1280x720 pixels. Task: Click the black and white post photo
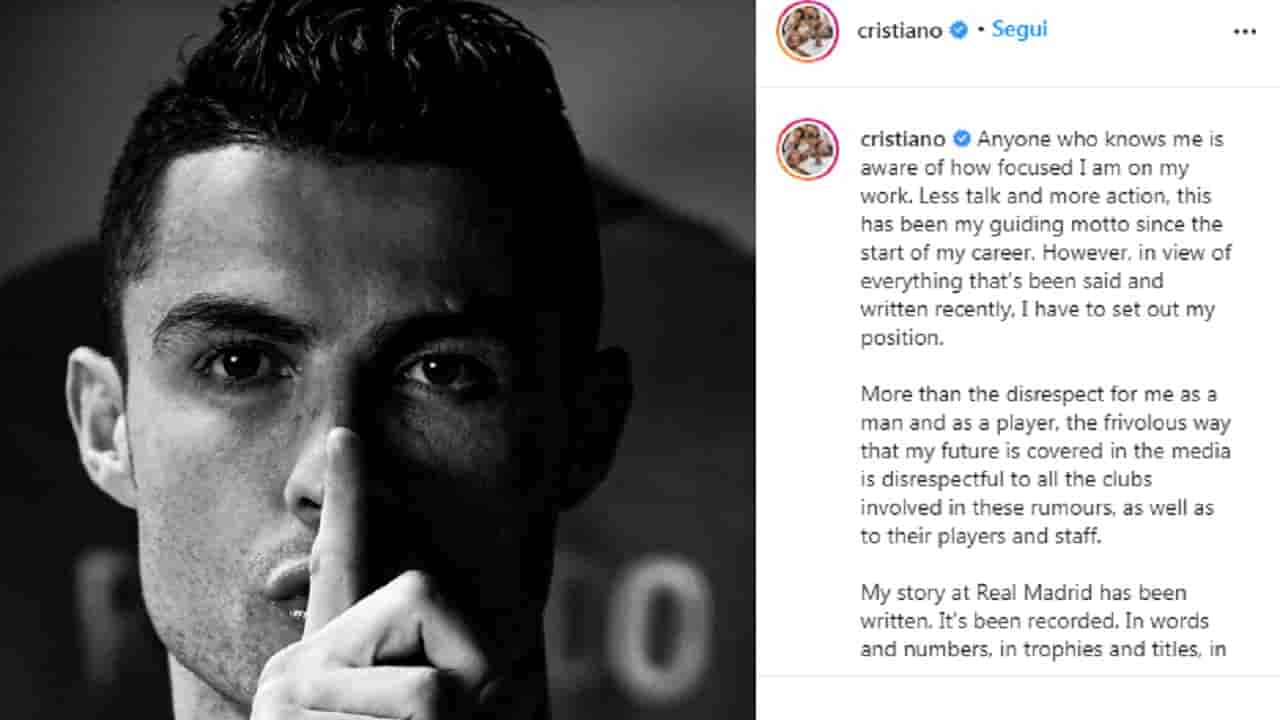tap(377, 360)
